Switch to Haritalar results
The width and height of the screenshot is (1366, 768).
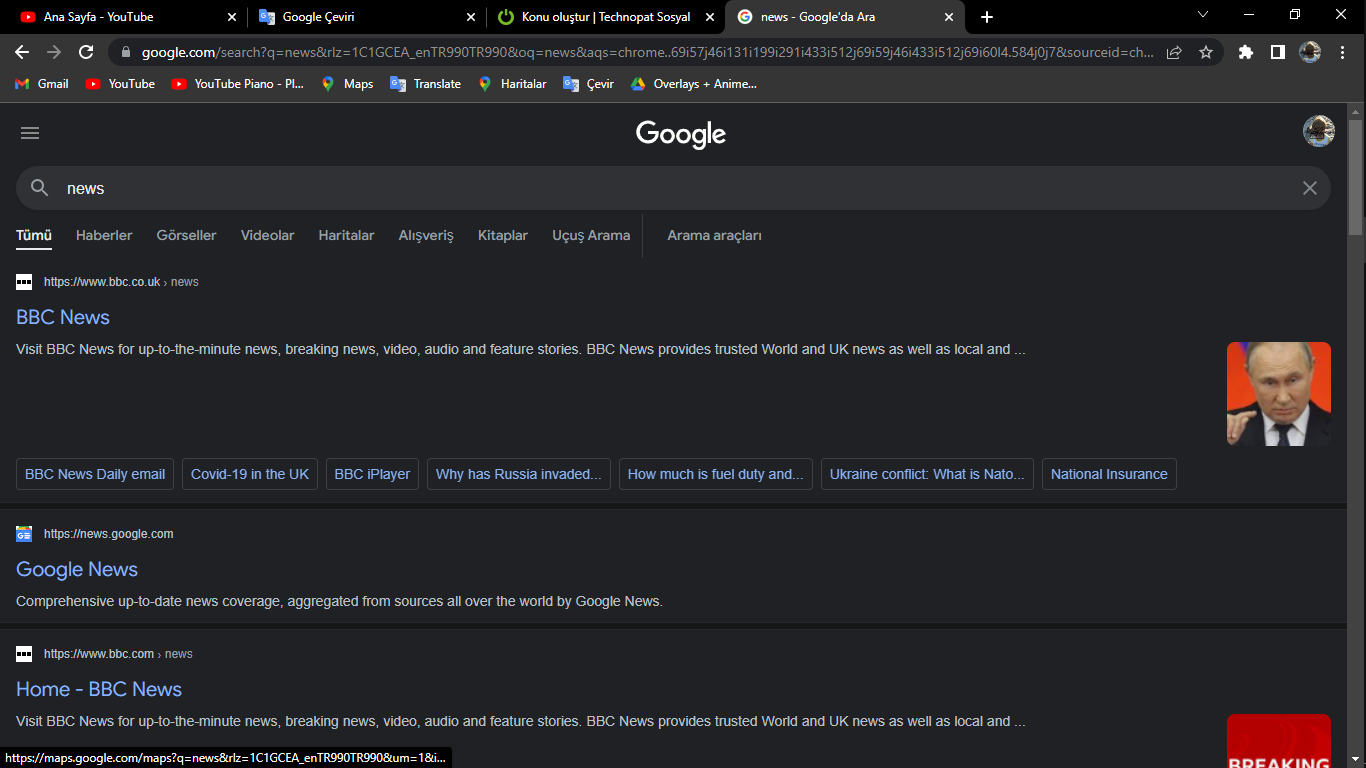(346, 236)
